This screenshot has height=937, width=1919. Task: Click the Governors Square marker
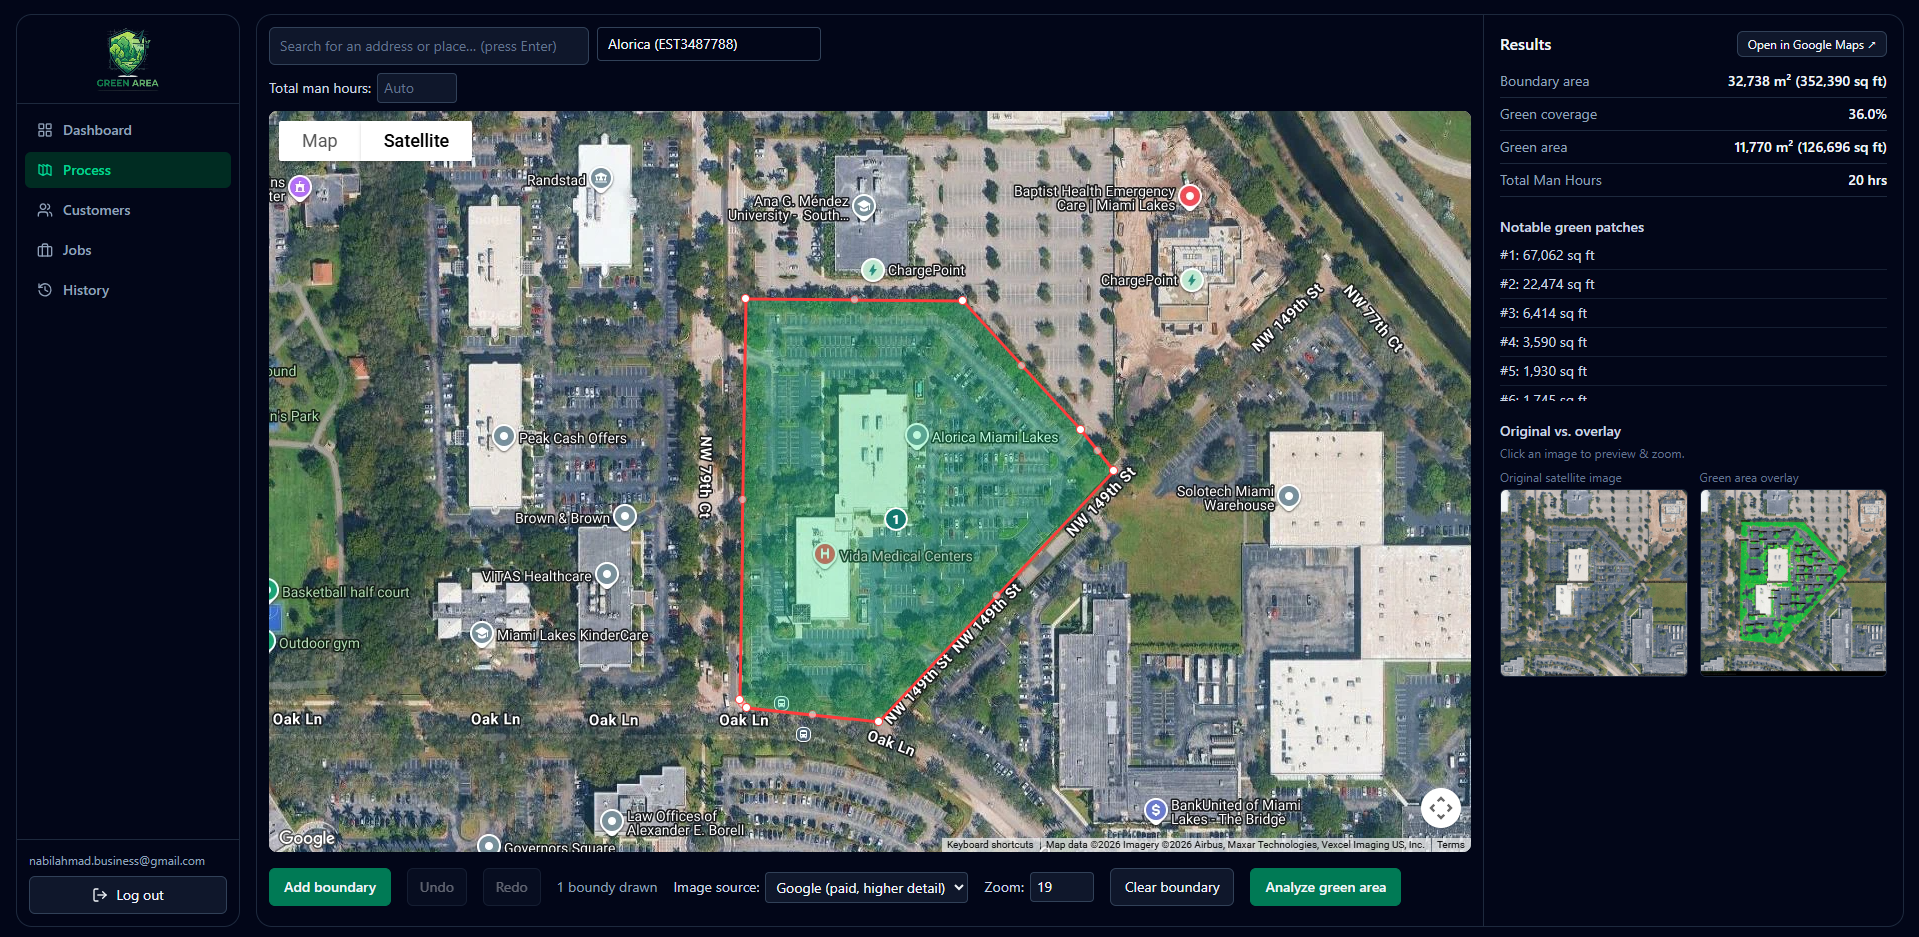[488, 845]
